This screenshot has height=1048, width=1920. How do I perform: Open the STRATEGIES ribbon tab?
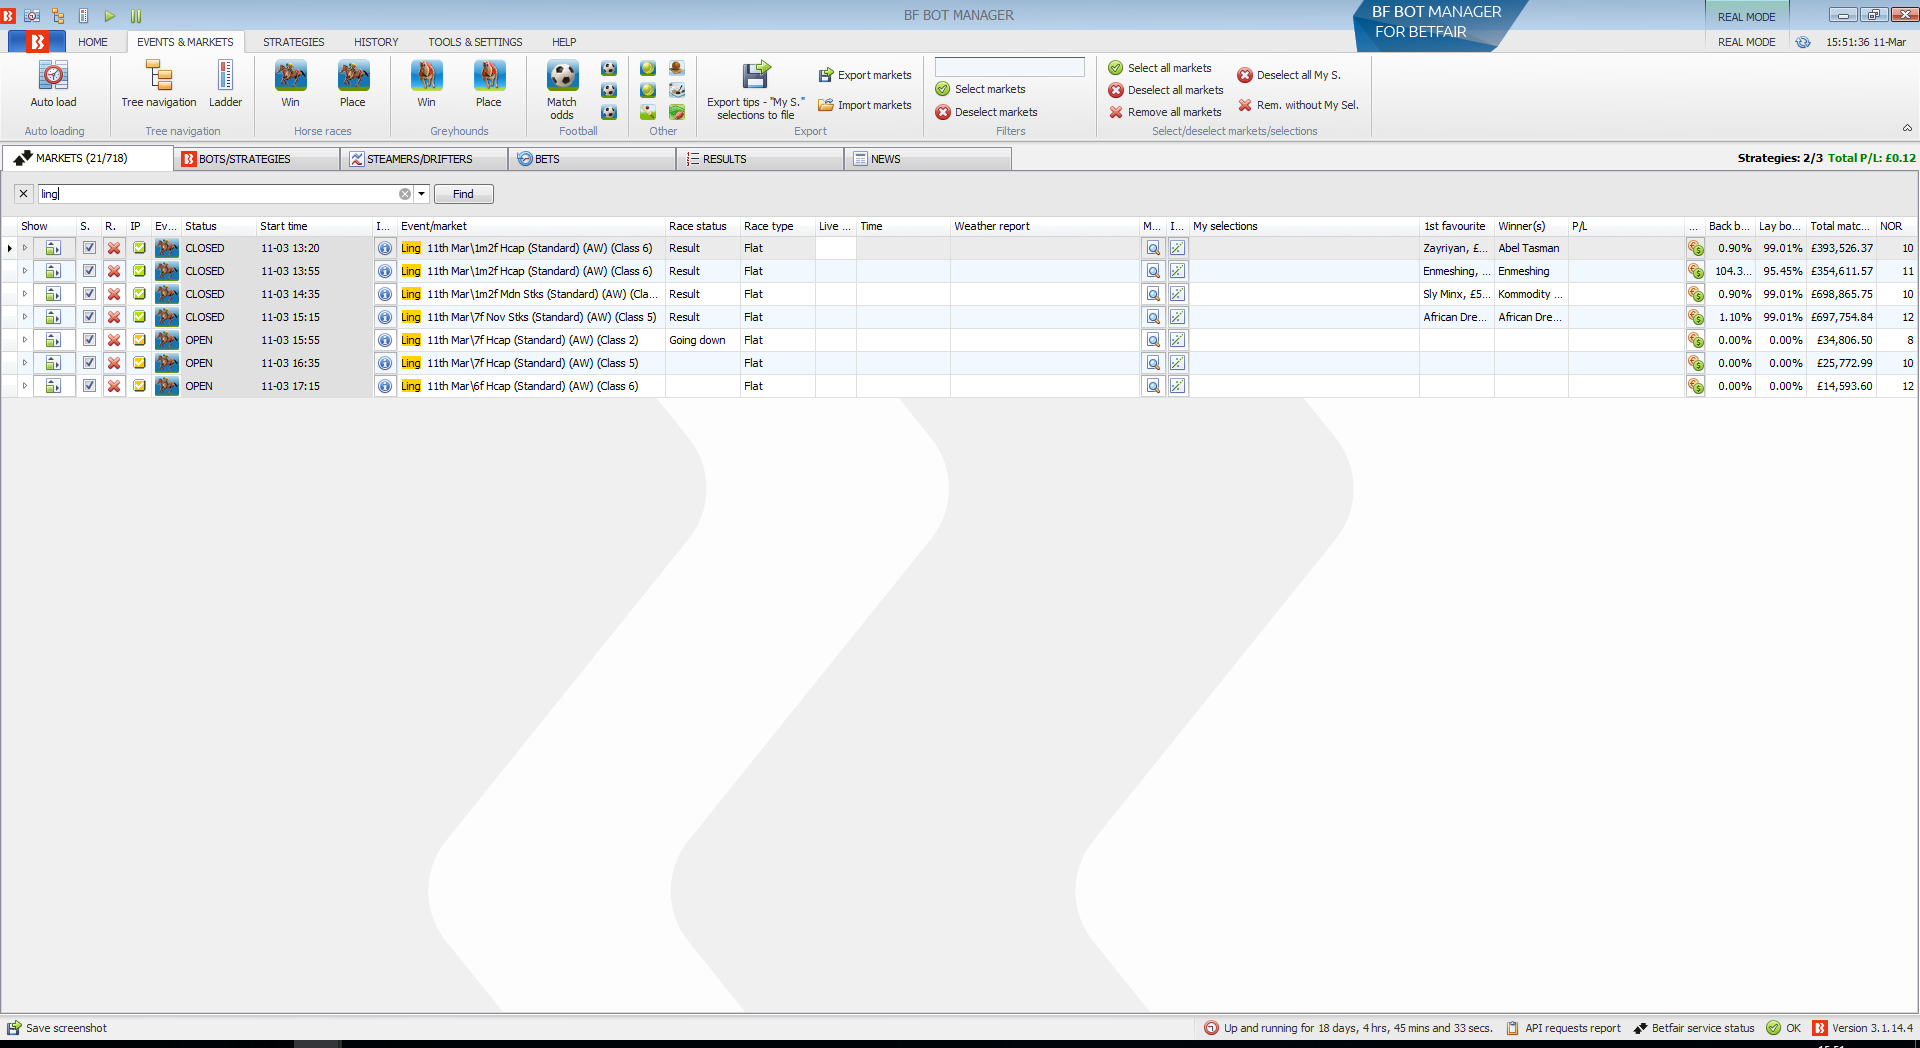(x=294, y=42)
